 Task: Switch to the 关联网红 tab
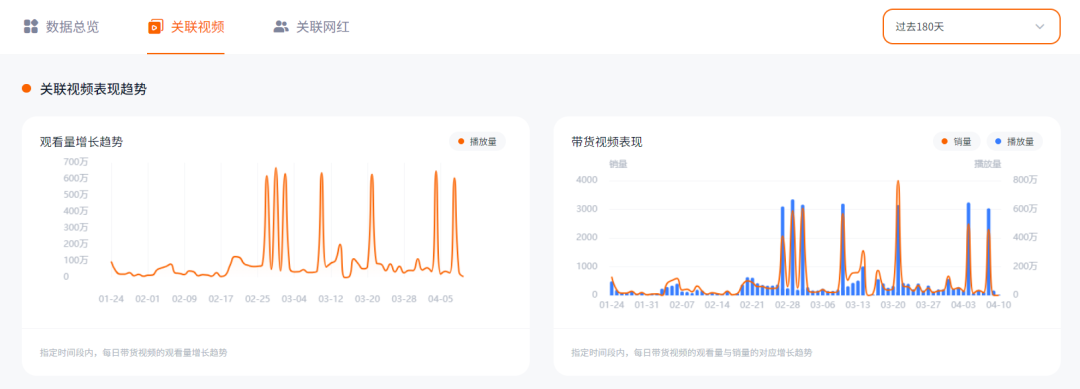tap(312, 27)
